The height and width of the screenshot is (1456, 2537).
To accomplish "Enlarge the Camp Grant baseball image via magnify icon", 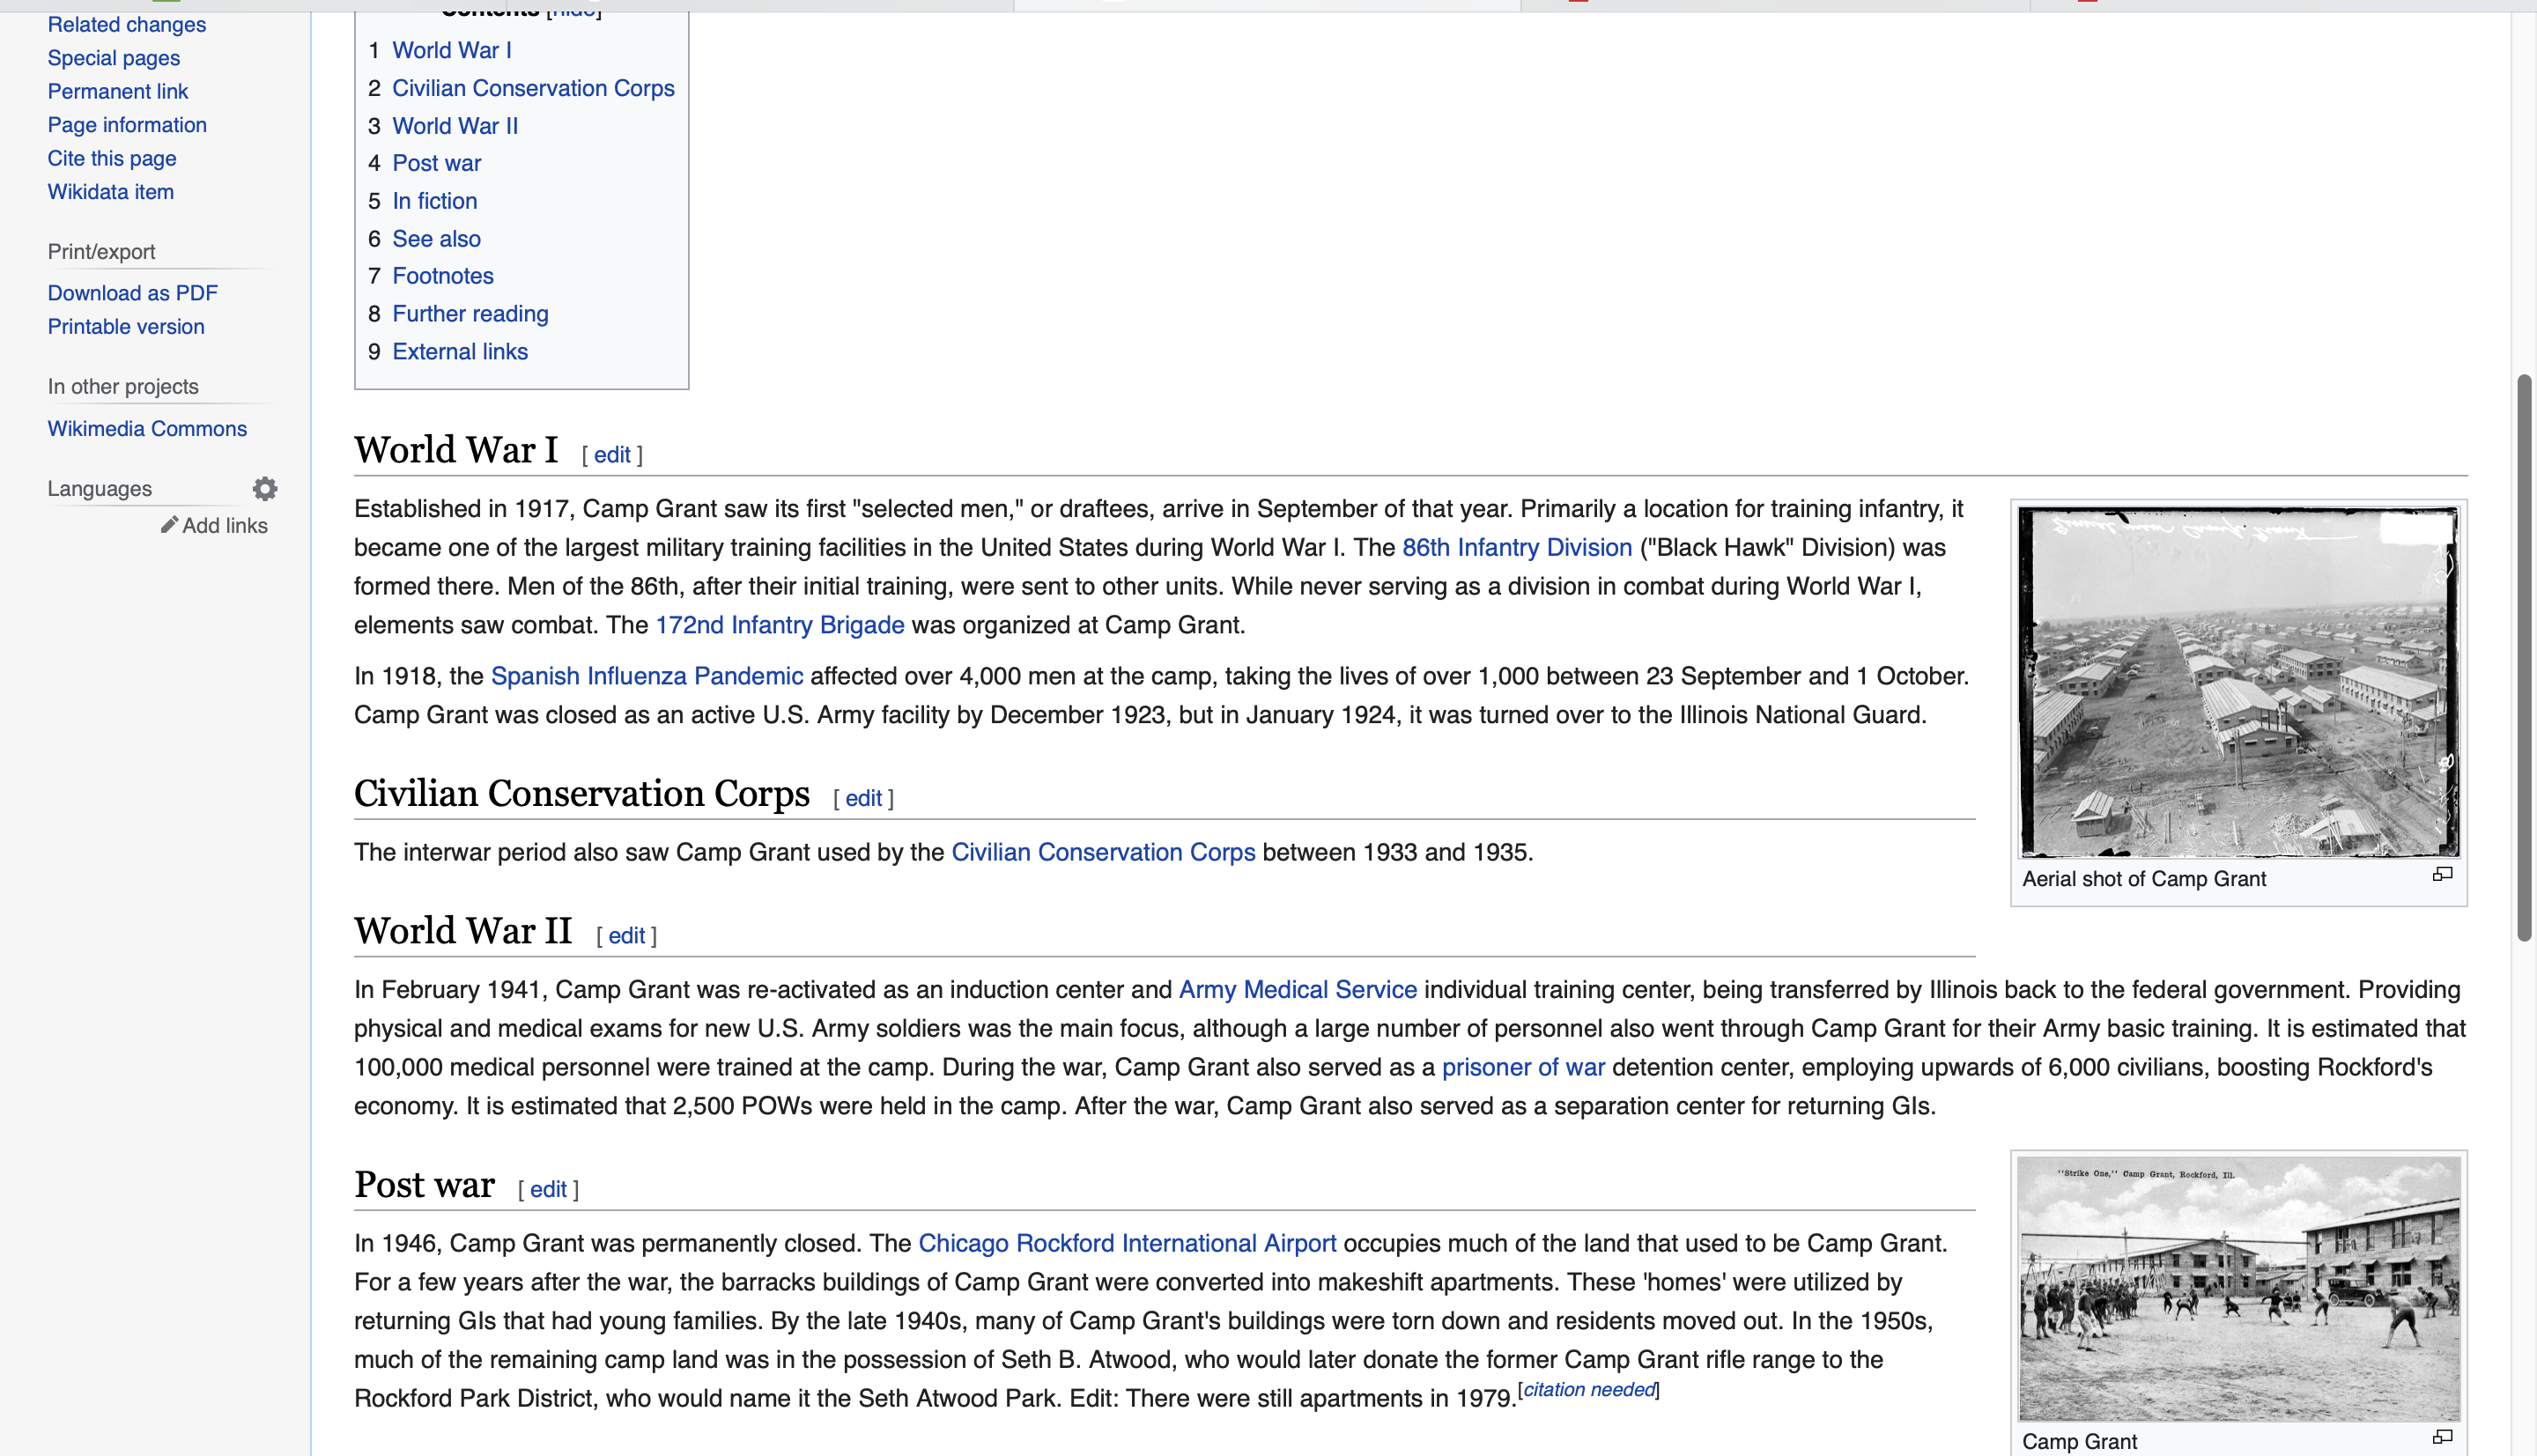I will pos(2442,1437).
